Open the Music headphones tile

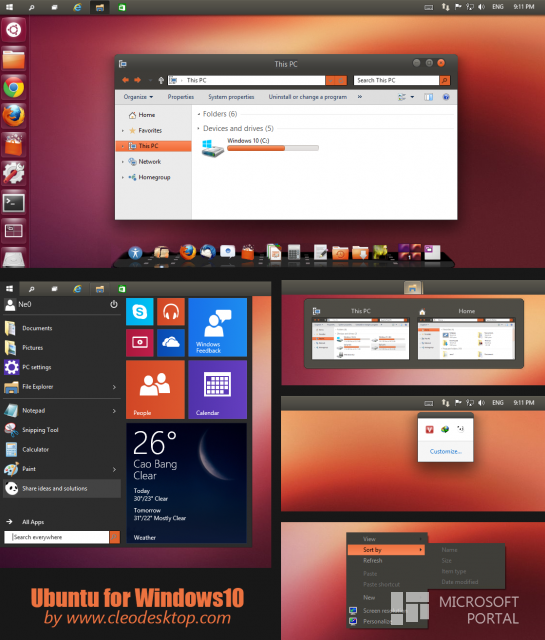click(x=171, y=311)
